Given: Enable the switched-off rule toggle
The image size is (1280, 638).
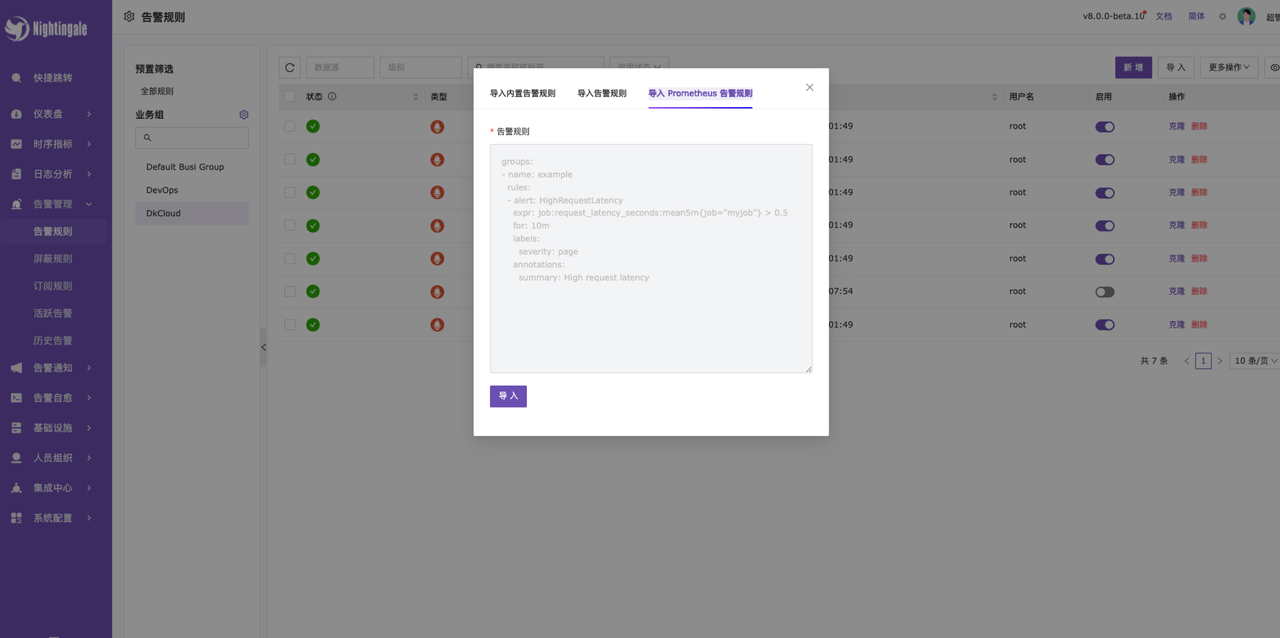Looking at the screenshot, I should pos(1104,292).
